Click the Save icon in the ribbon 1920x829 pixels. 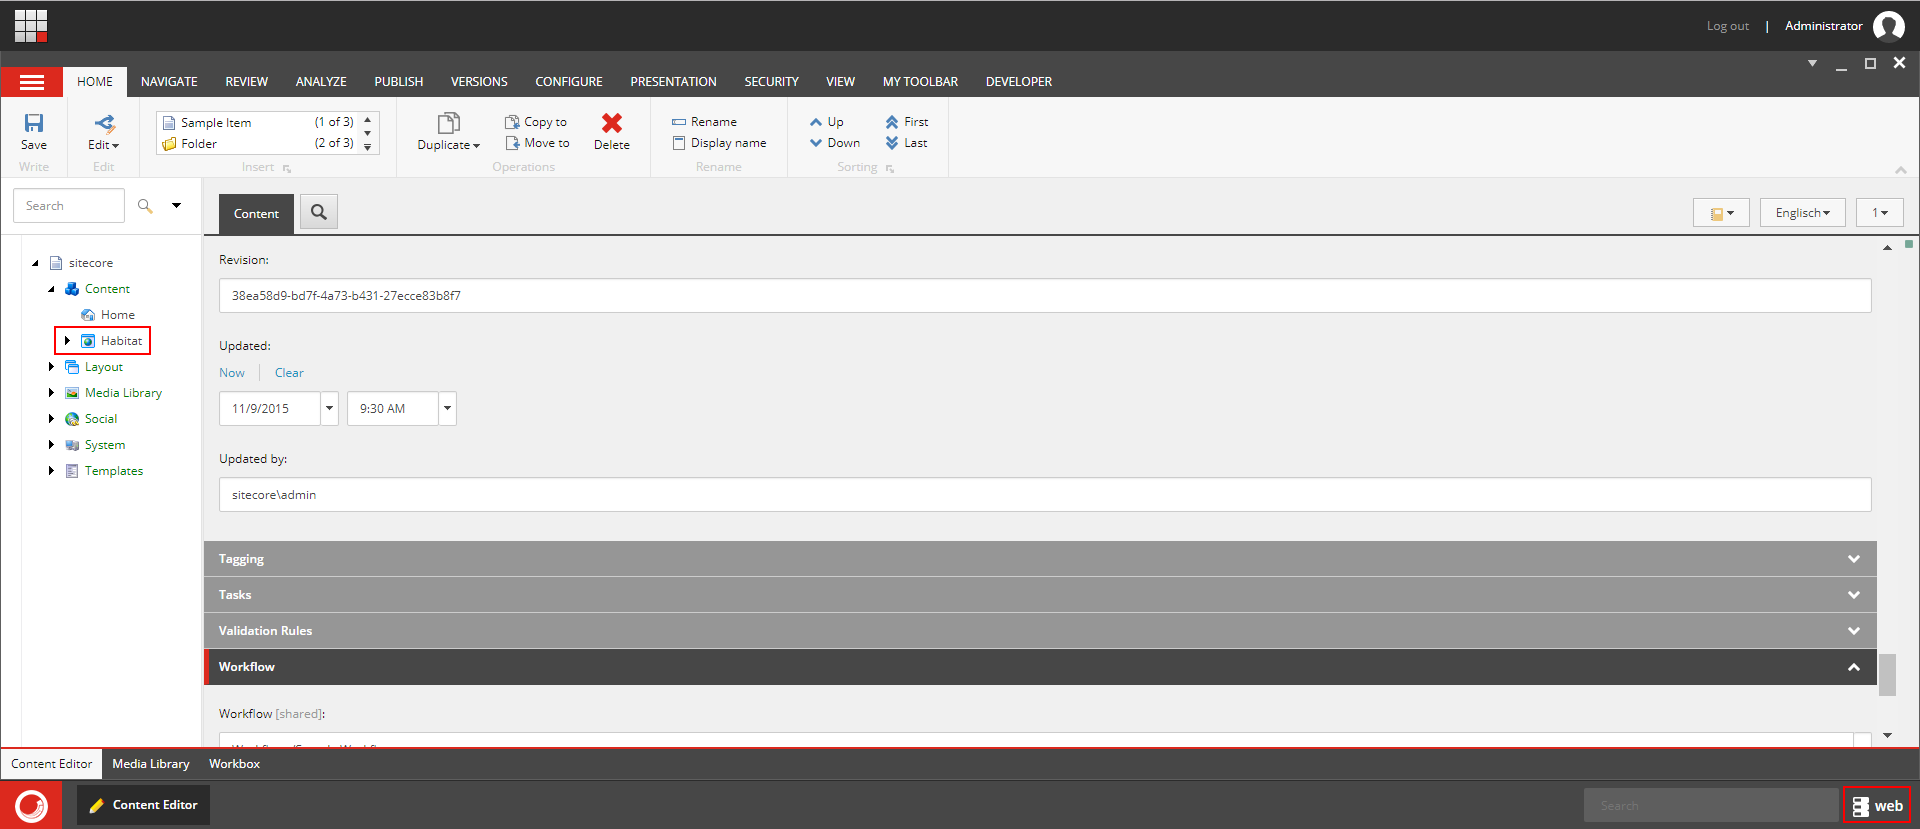tap(34, 123)
